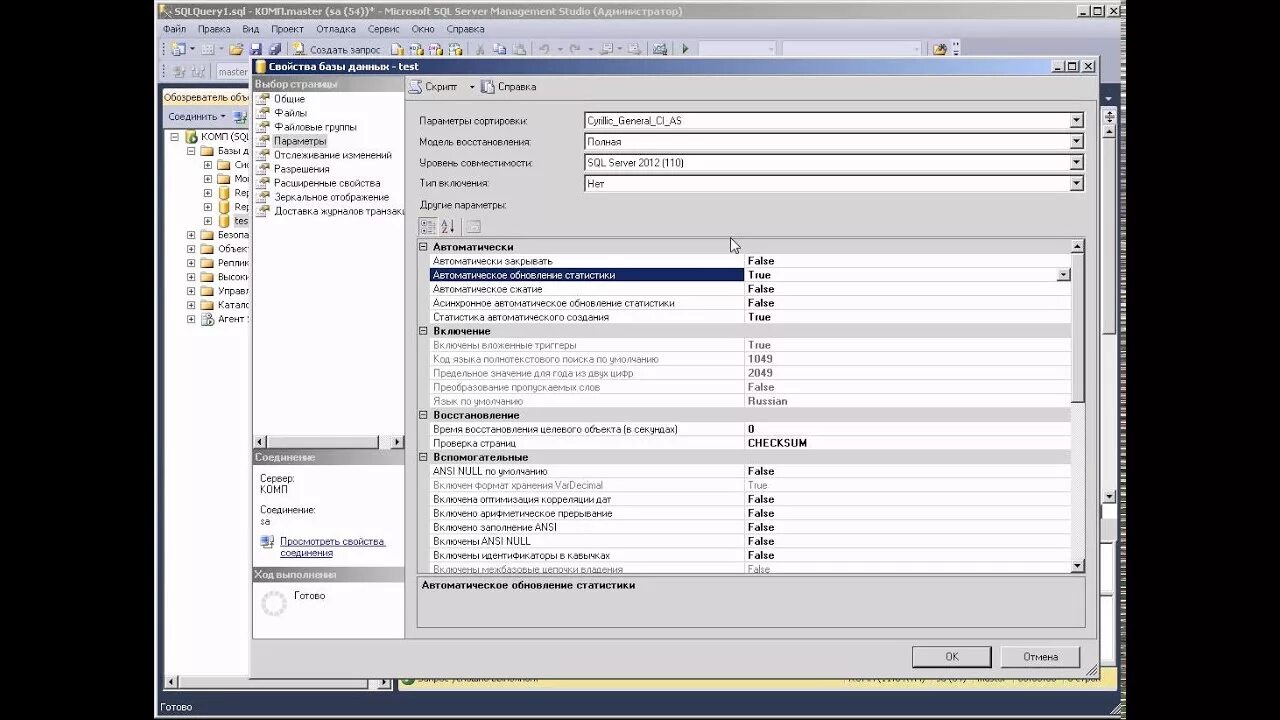
Task: Click the Save All icon in main toolbar
Action: pyautogui.click(x=273, y=48)
